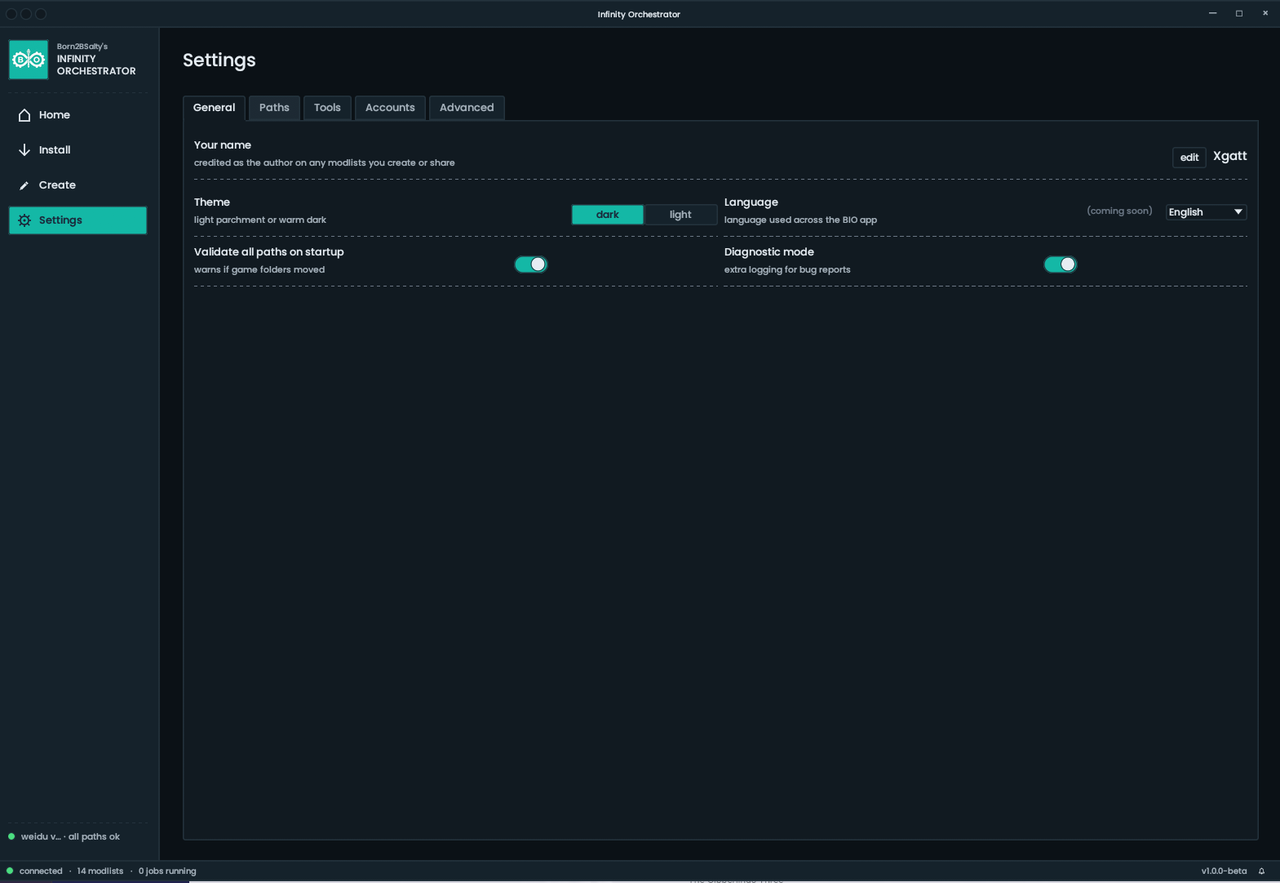The height and width of the screenshot is (883, 1280).
Task: Maximize the Infinity Orchestrator window
Action: [x=1239, y=13]
